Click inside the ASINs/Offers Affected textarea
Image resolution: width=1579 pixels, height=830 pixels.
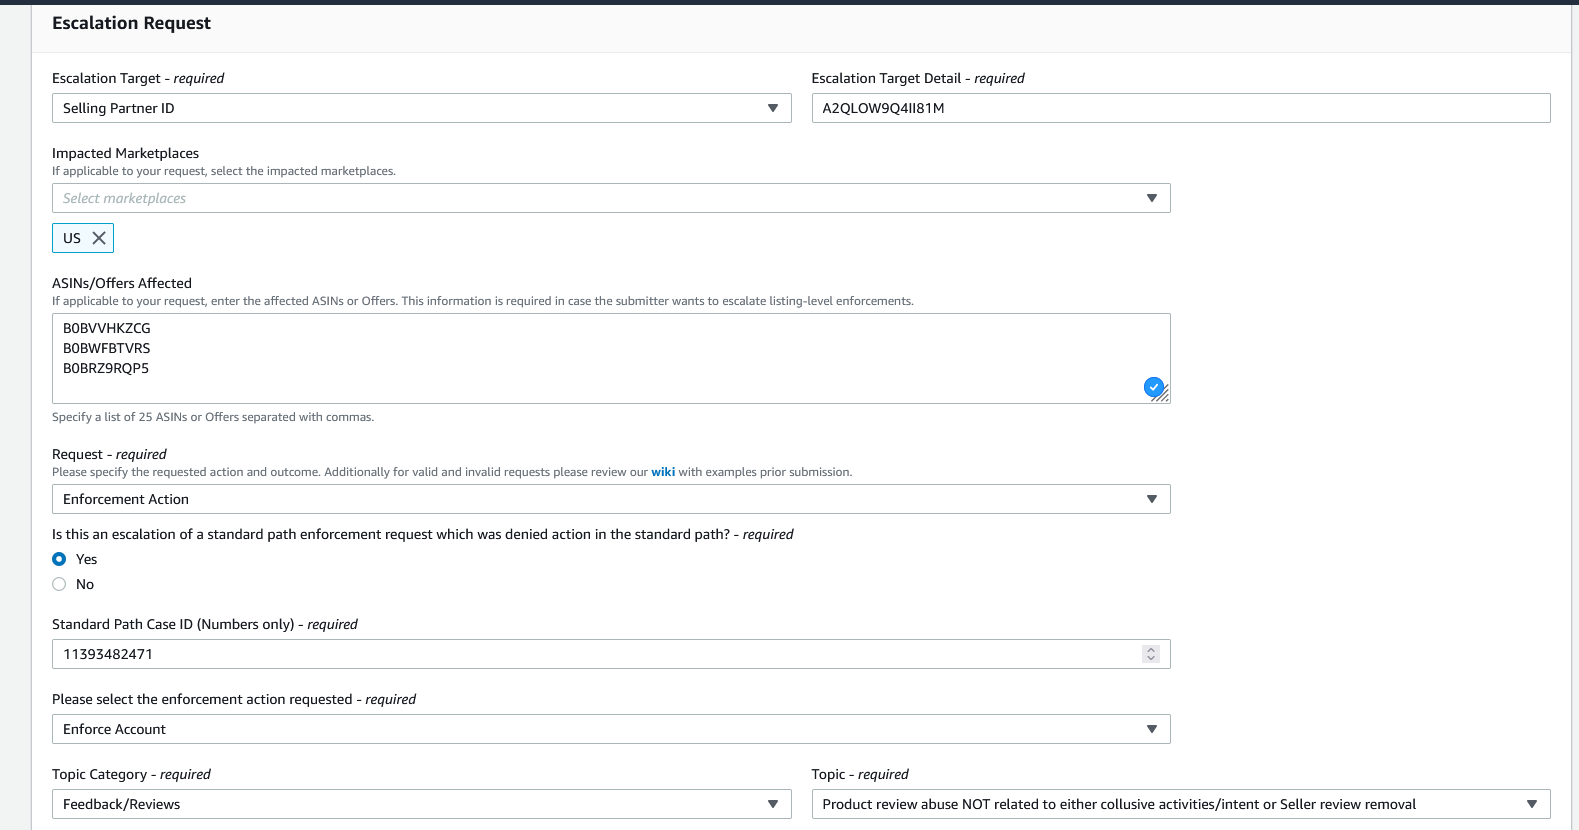(x=600, y=385)
